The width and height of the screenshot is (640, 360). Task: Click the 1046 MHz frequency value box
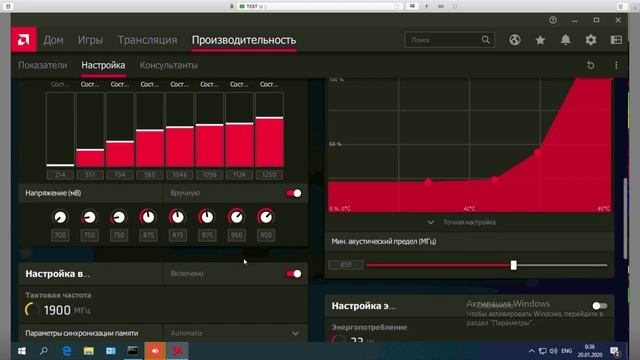point(180,175)
